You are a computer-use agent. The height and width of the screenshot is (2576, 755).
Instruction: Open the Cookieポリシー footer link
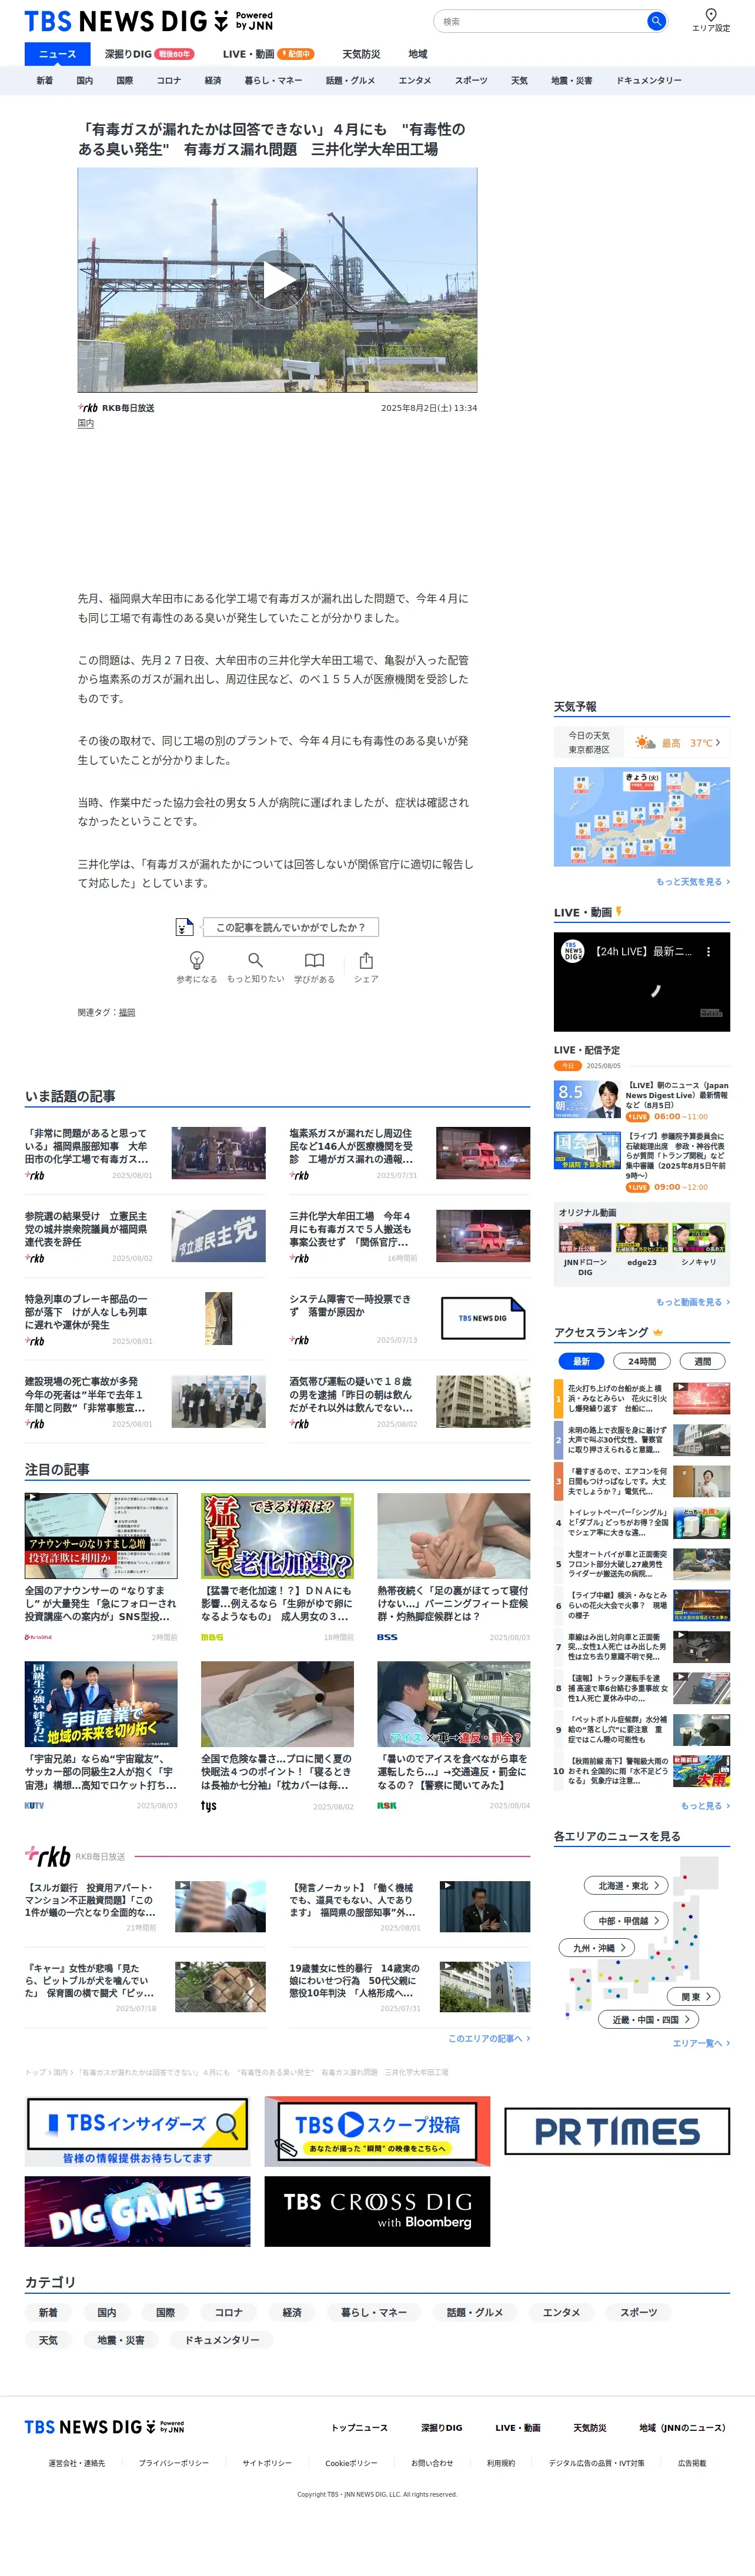[351, 2463]
